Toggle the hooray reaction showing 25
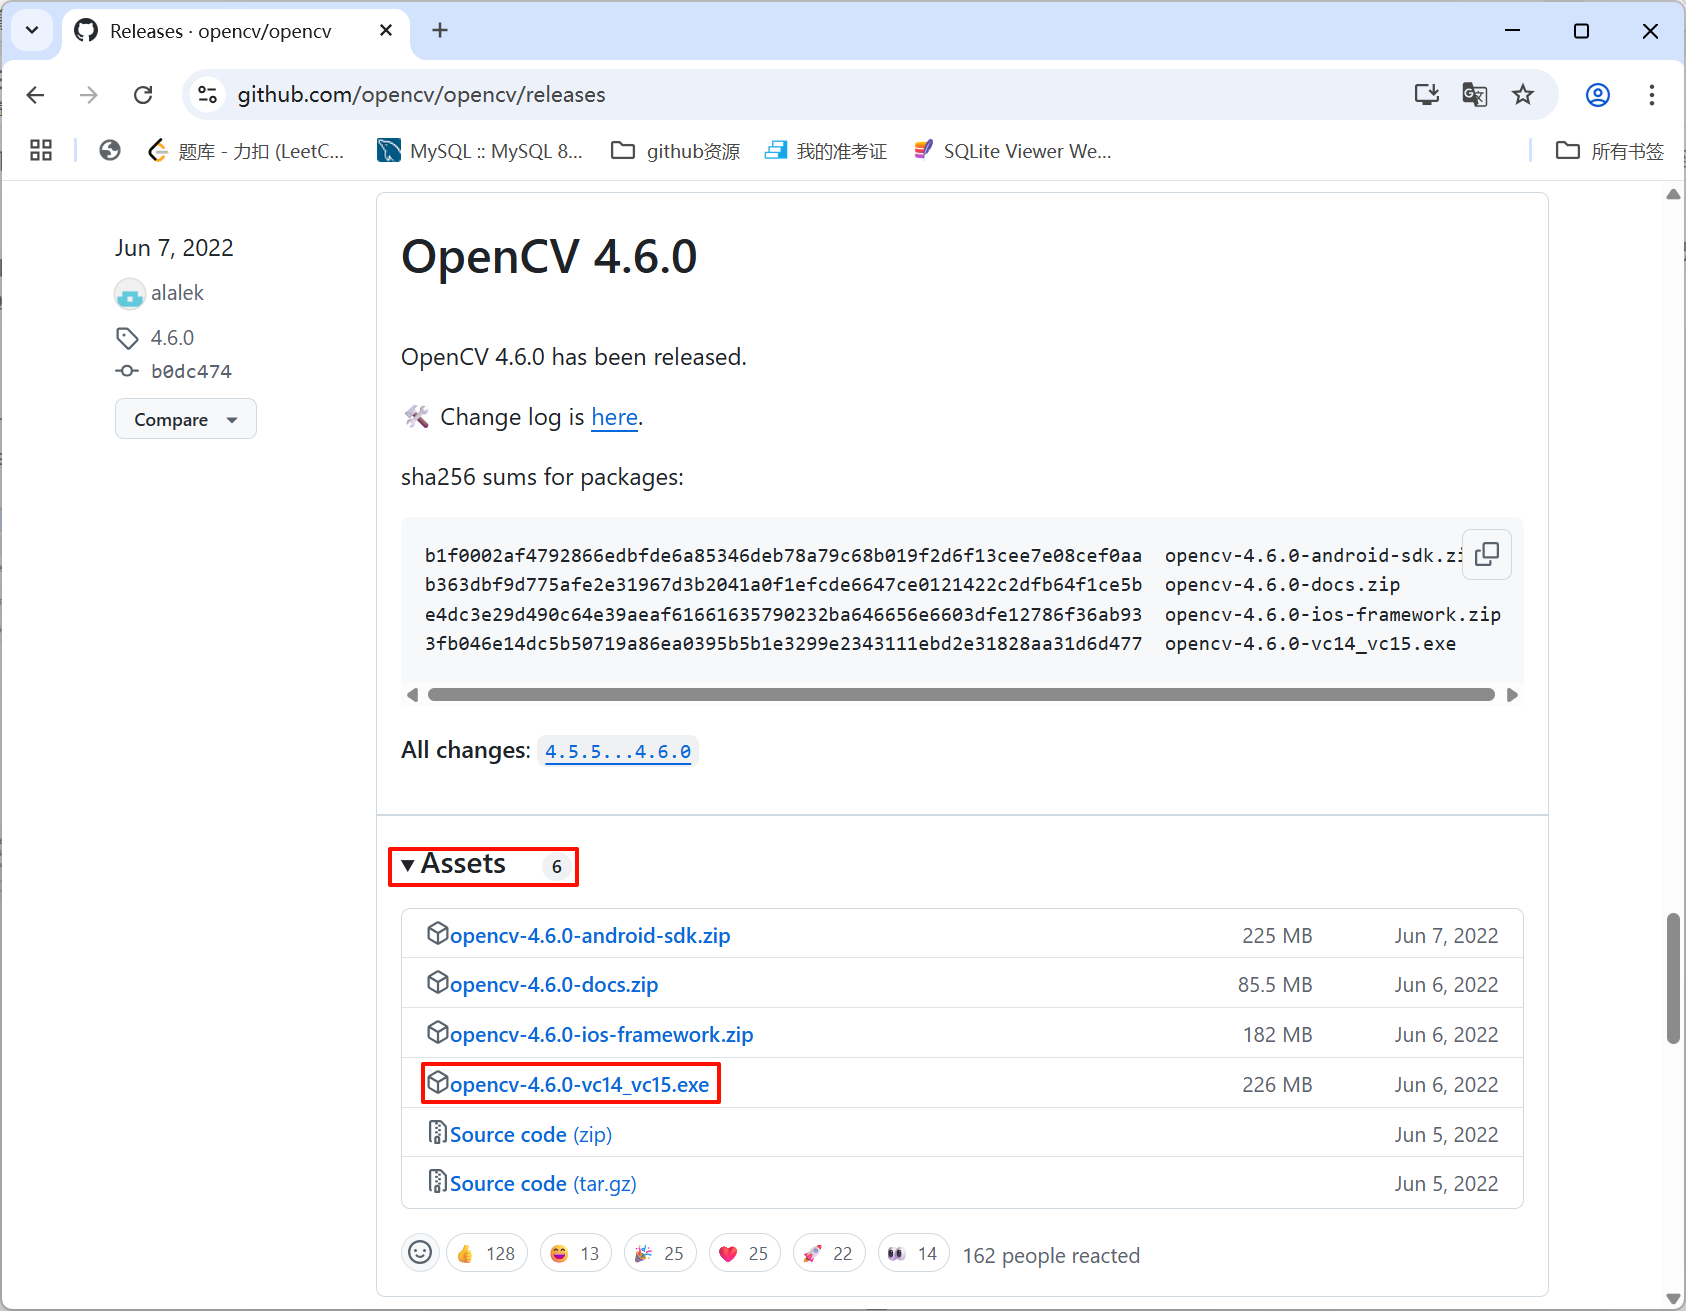Viewport: 1686px width, 1311px height. tap(660, 1253)
